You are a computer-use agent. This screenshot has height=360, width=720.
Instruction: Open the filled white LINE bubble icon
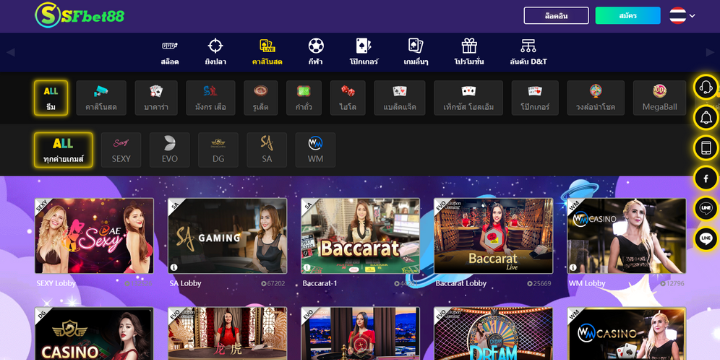pyautogui.click(x=706, y=239)
